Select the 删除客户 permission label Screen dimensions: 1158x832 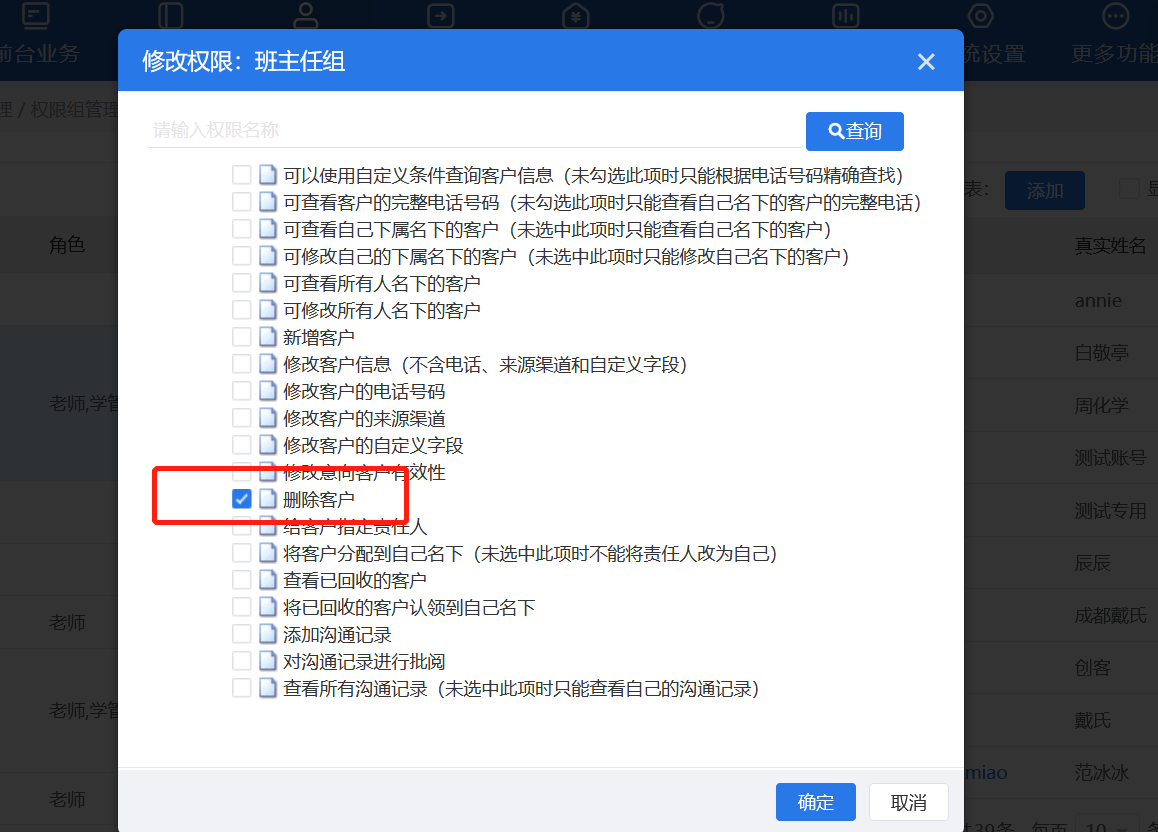coord(319,499)
